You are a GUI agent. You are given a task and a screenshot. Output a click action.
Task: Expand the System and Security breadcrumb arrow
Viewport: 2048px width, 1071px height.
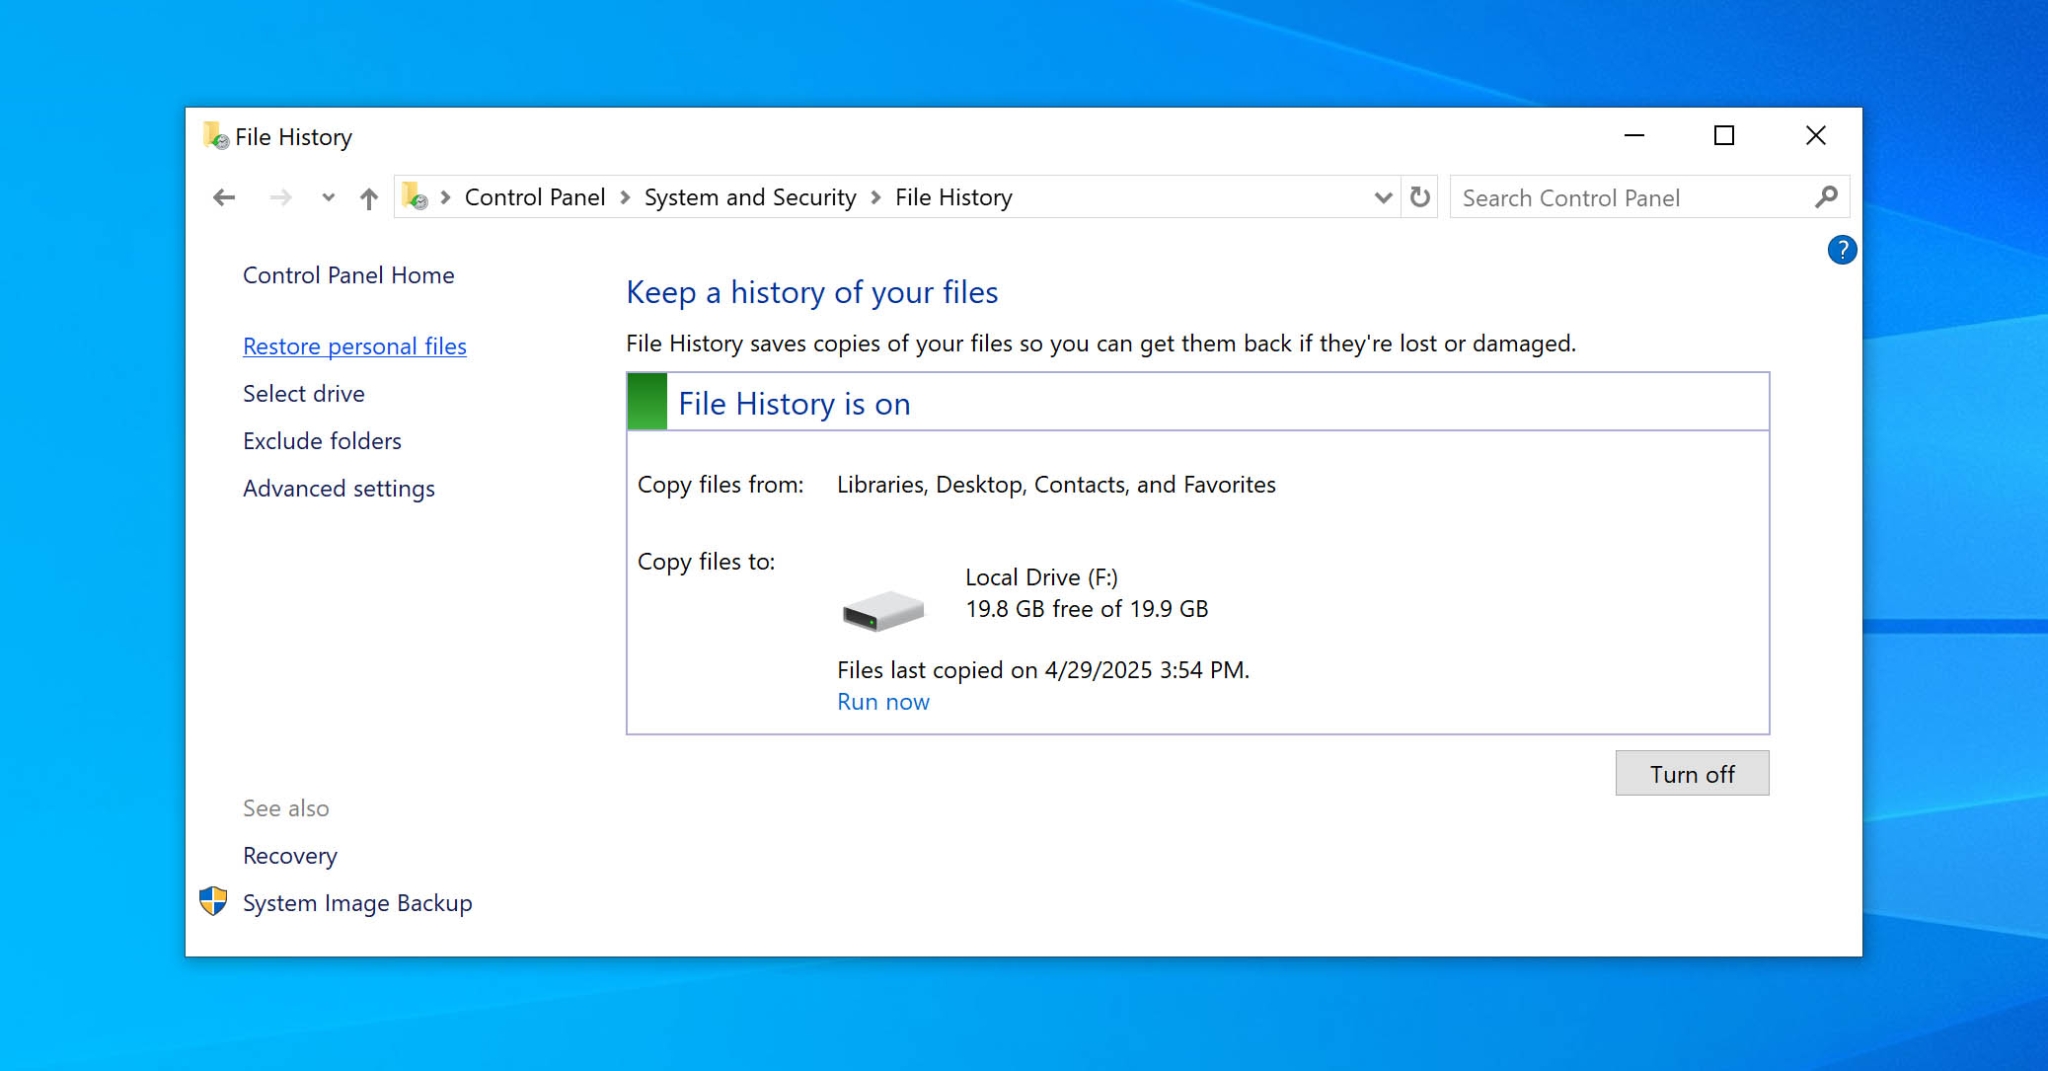point(875,197)
